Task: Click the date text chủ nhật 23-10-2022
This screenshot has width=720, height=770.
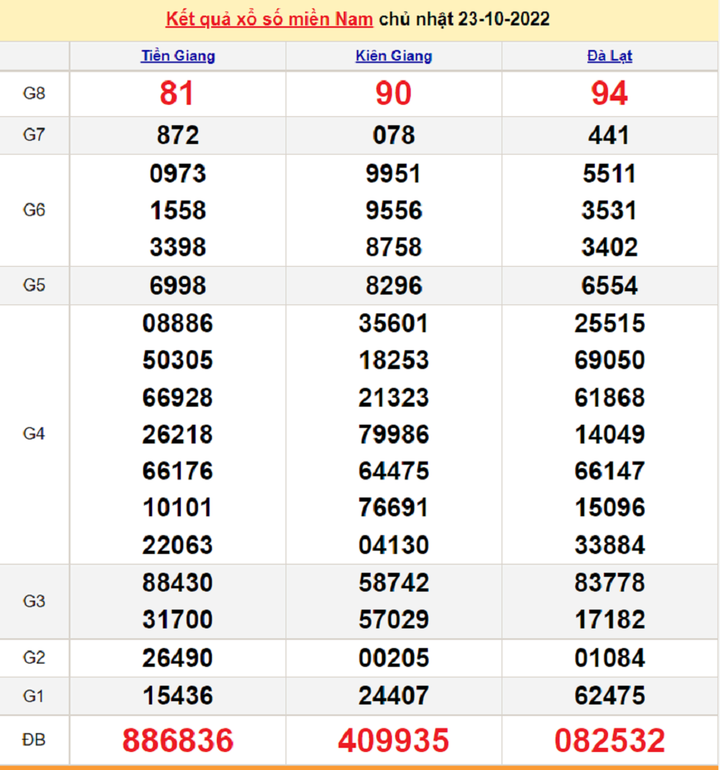Action: click(464, 20)
